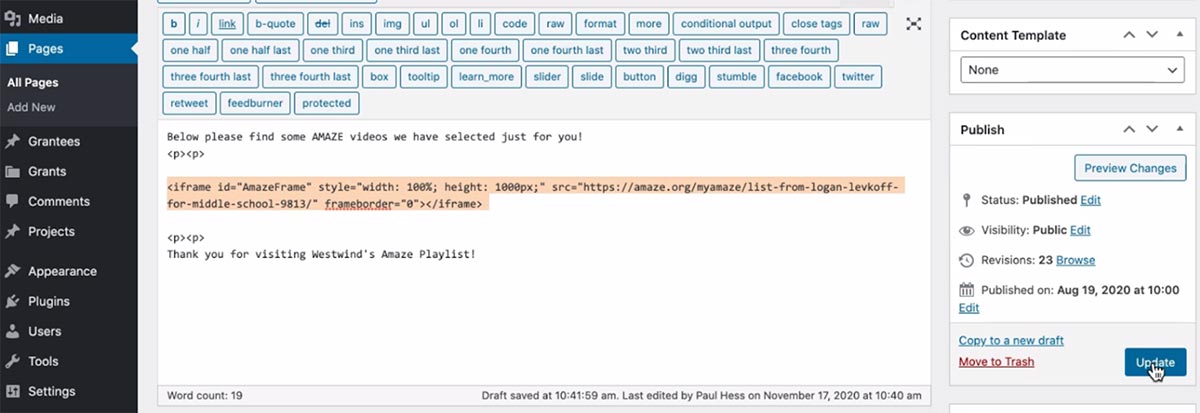The height and width of the screenshot is (413, 1200).
Task: Open the Users admin menu
Action: point(44,331)
